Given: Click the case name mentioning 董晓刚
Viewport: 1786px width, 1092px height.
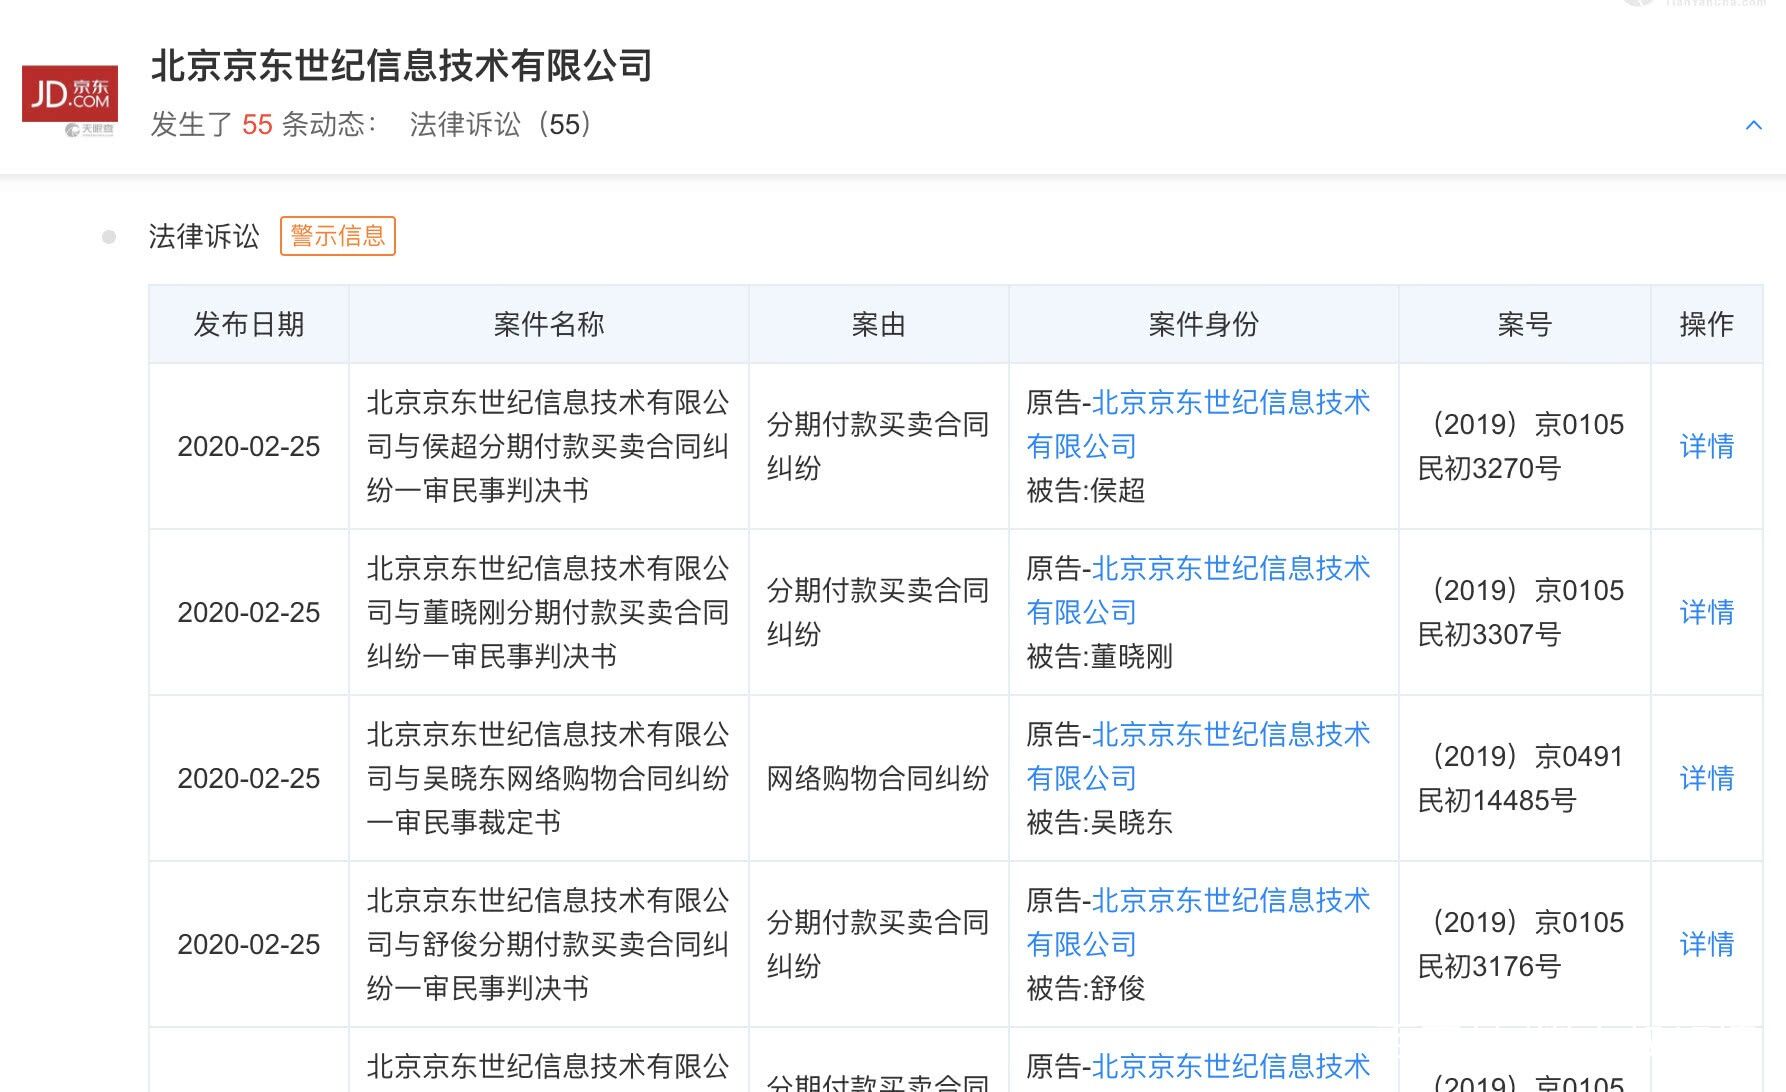Looking at the screenshot, I should (548, 612).
